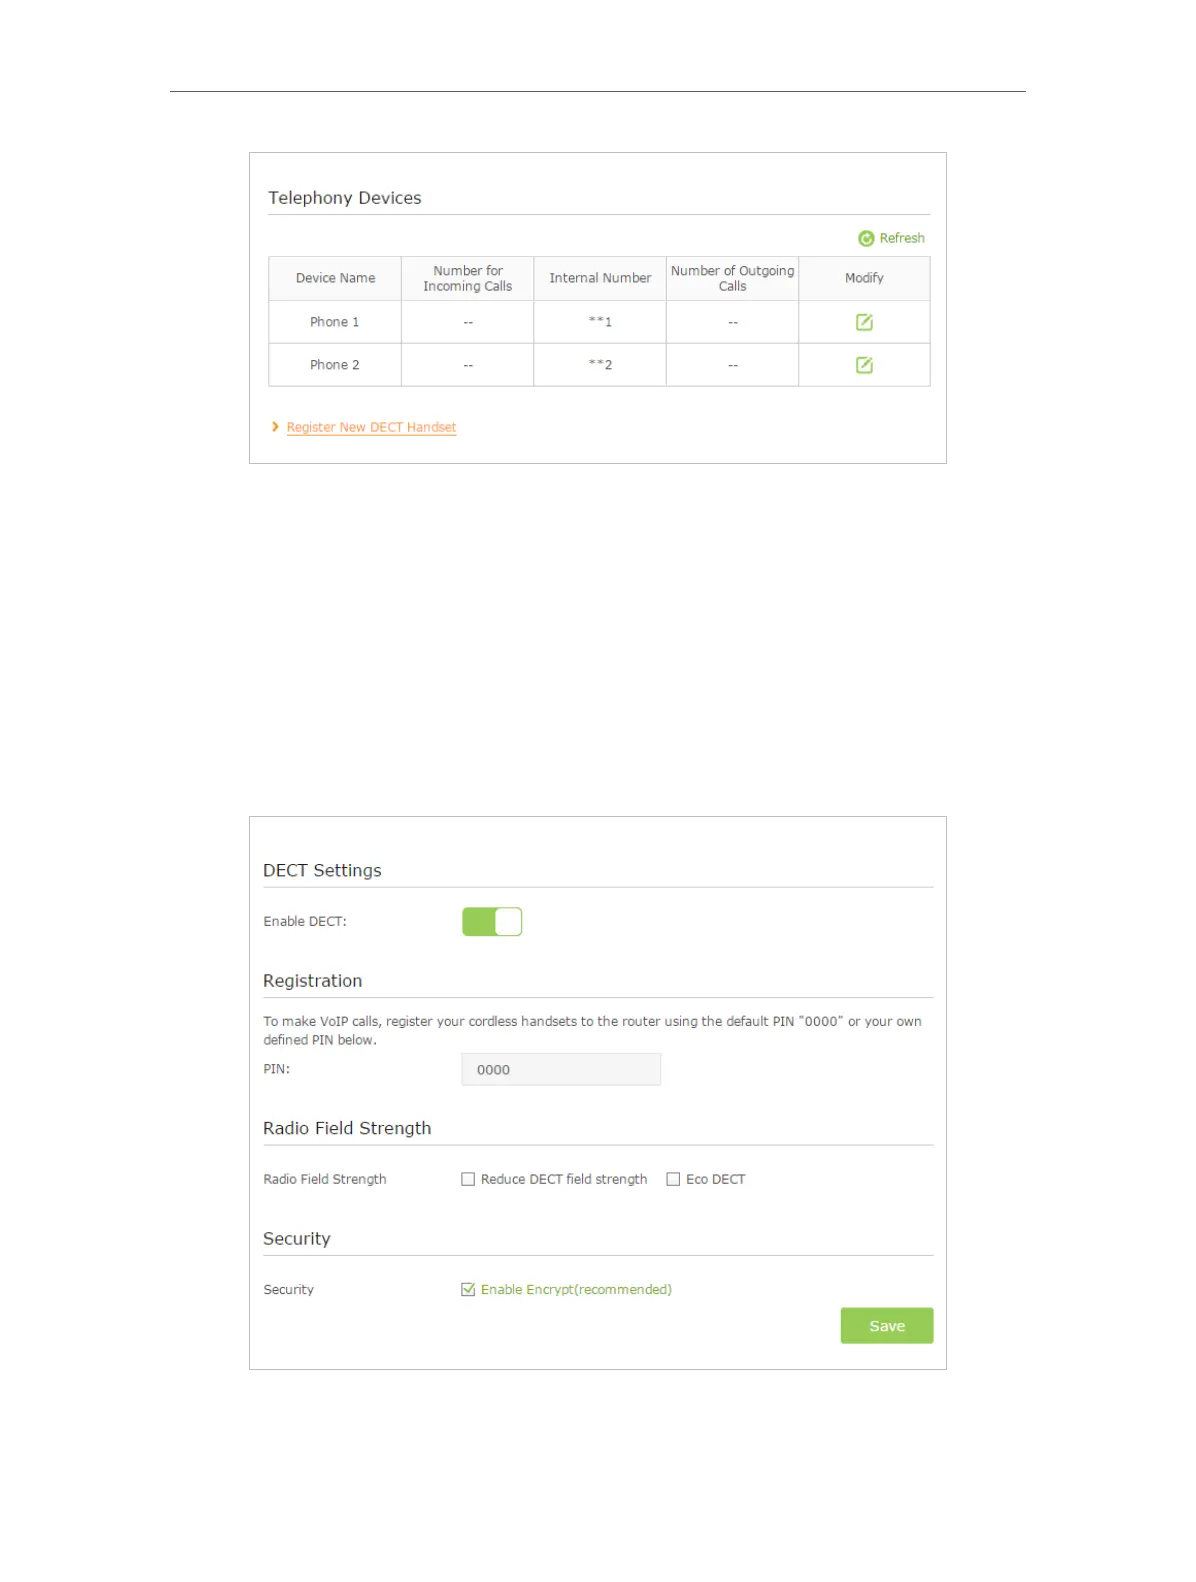
Task: Click the Modify column header
Action: 864,278
